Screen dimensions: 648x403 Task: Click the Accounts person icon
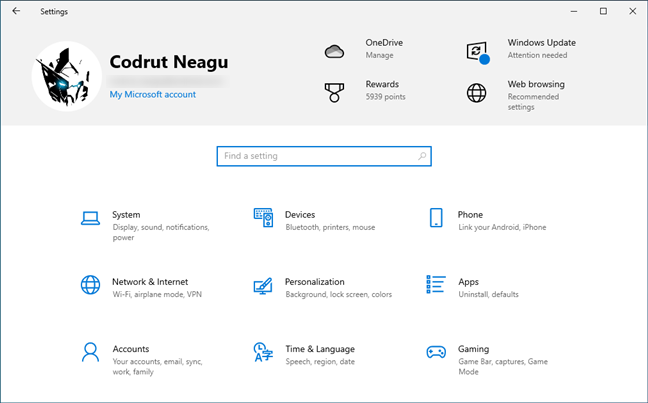[90, 352]
